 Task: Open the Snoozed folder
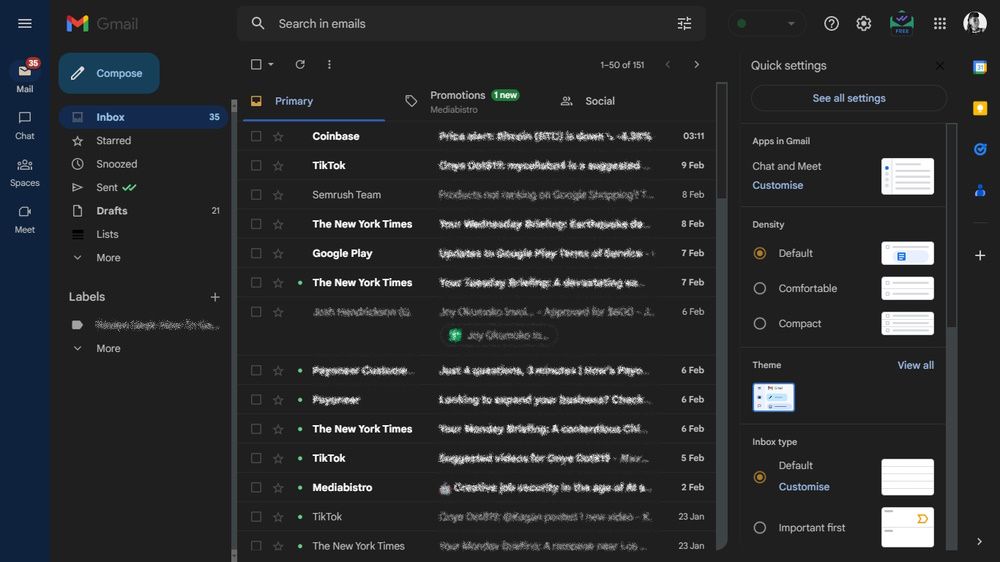pyautogui.click(x=143, y=164)
